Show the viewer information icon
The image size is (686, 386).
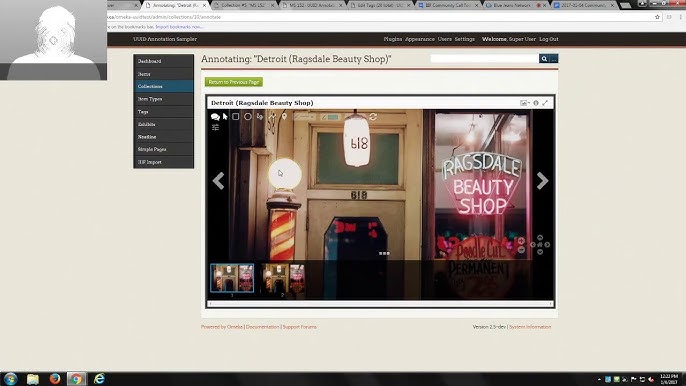pos(536,103)
